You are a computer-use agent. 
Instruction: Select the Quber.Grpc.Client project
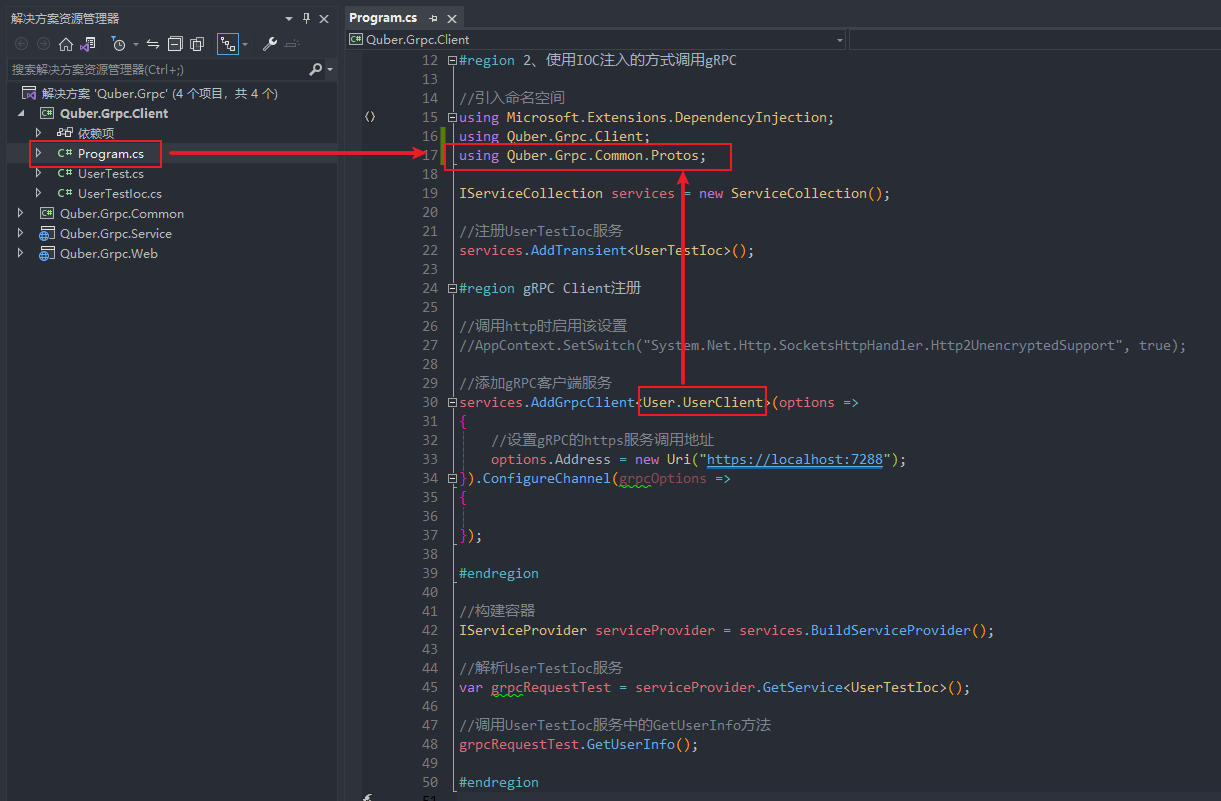[114, 113]
